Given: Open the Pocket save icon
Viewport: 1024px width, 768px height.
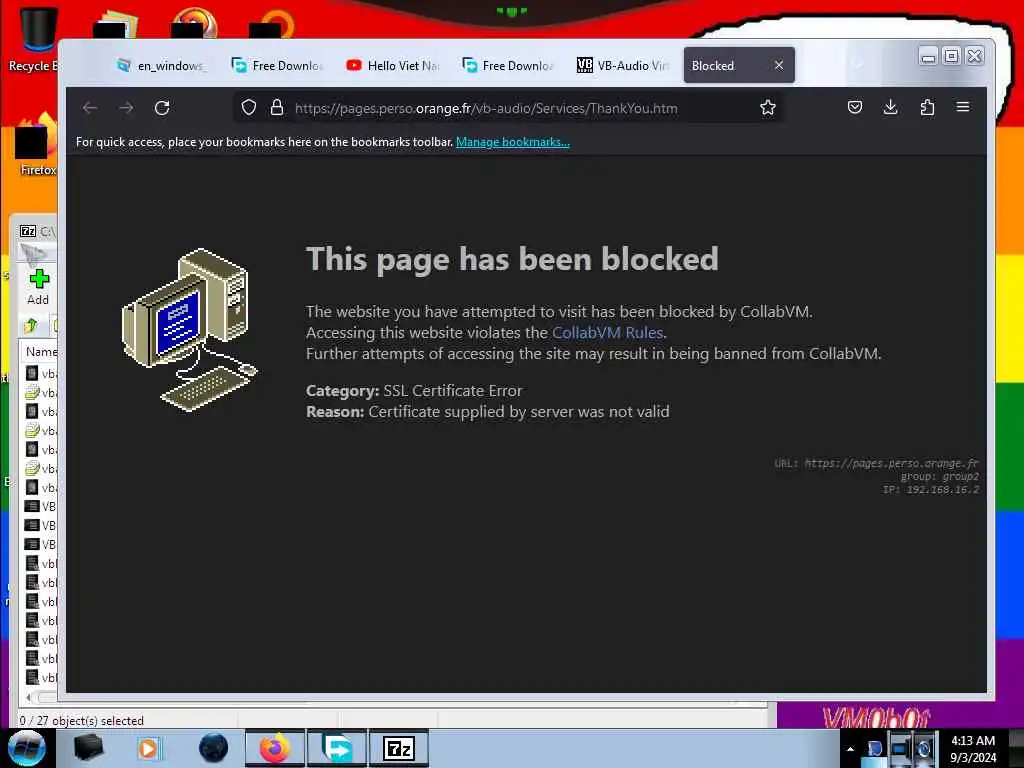Looking at the screenshot, I should tap(855, 108).
